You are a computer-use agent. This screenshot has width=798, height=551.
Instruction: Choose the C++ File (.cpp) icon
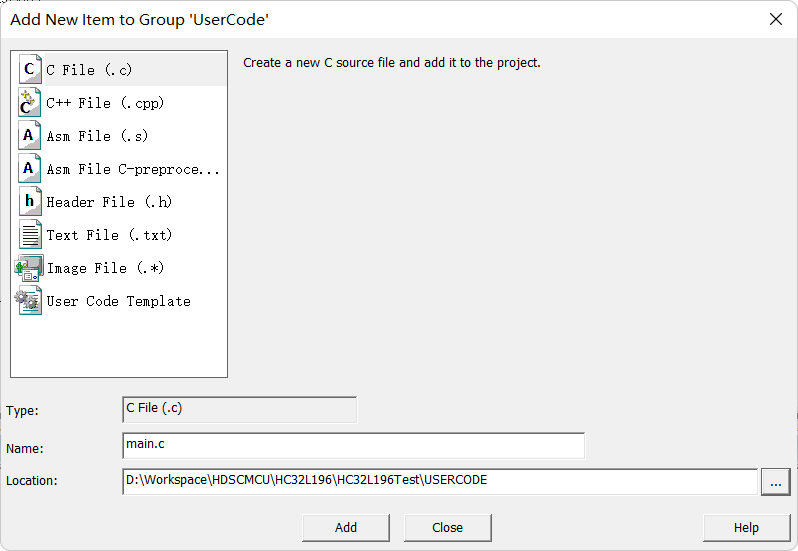(x=30, y=102)
